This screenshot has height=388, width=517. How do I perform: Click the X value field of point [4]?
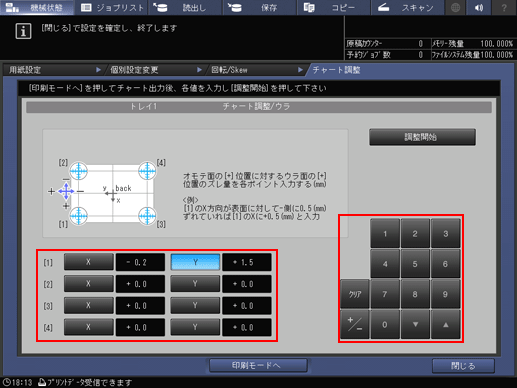pyautogui.click(x=140, y=327)
